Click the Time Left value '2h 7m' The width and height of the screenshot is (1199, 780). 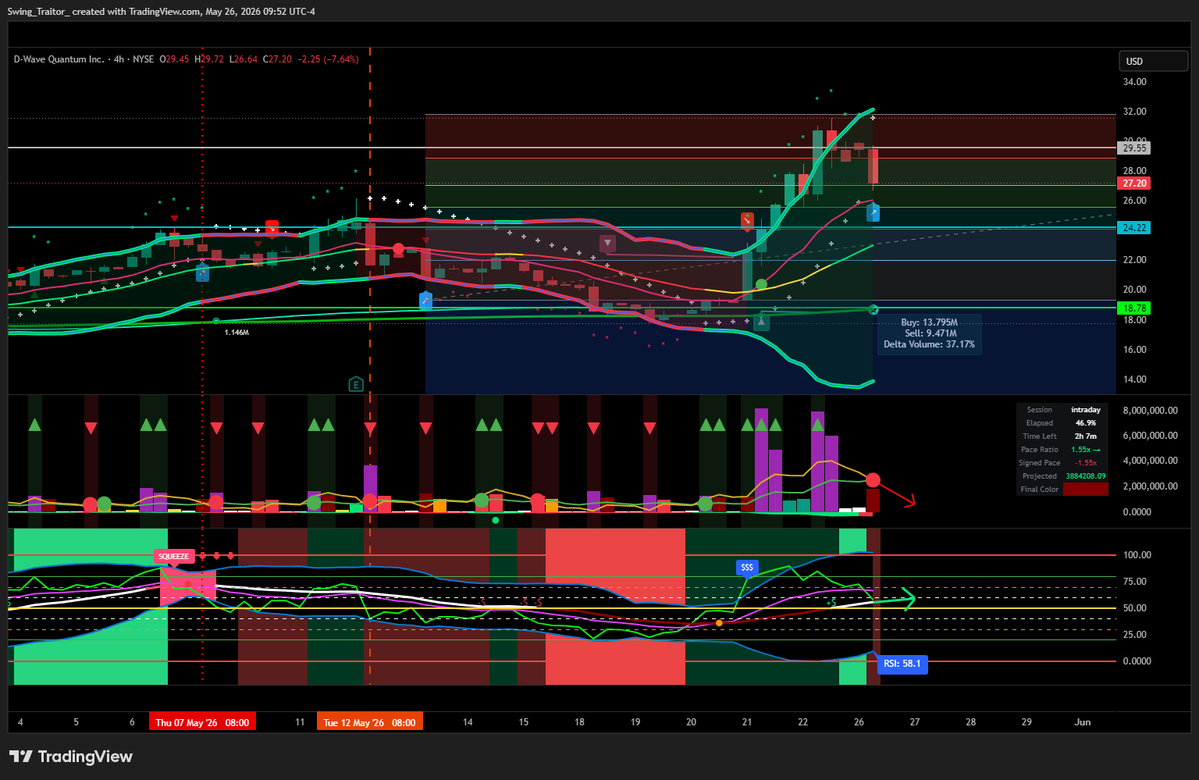(x=1085, y=436)
